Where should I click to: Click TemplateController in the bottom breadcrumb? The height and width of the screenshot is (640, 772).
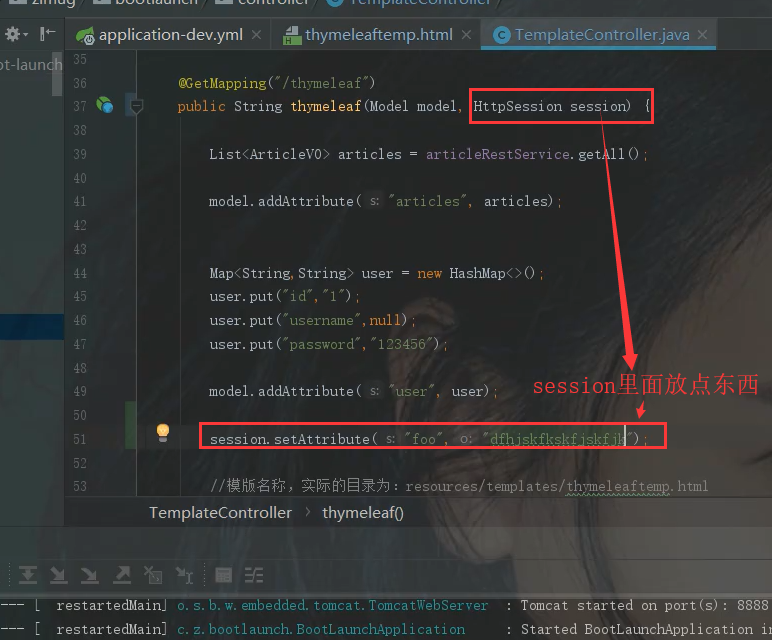tap(220, 513)
